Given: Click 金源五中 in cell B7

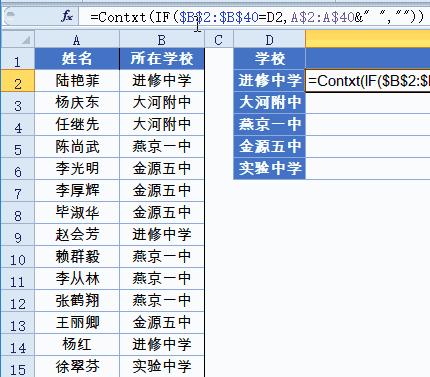Looking at the screenshot, I should 162,191.
